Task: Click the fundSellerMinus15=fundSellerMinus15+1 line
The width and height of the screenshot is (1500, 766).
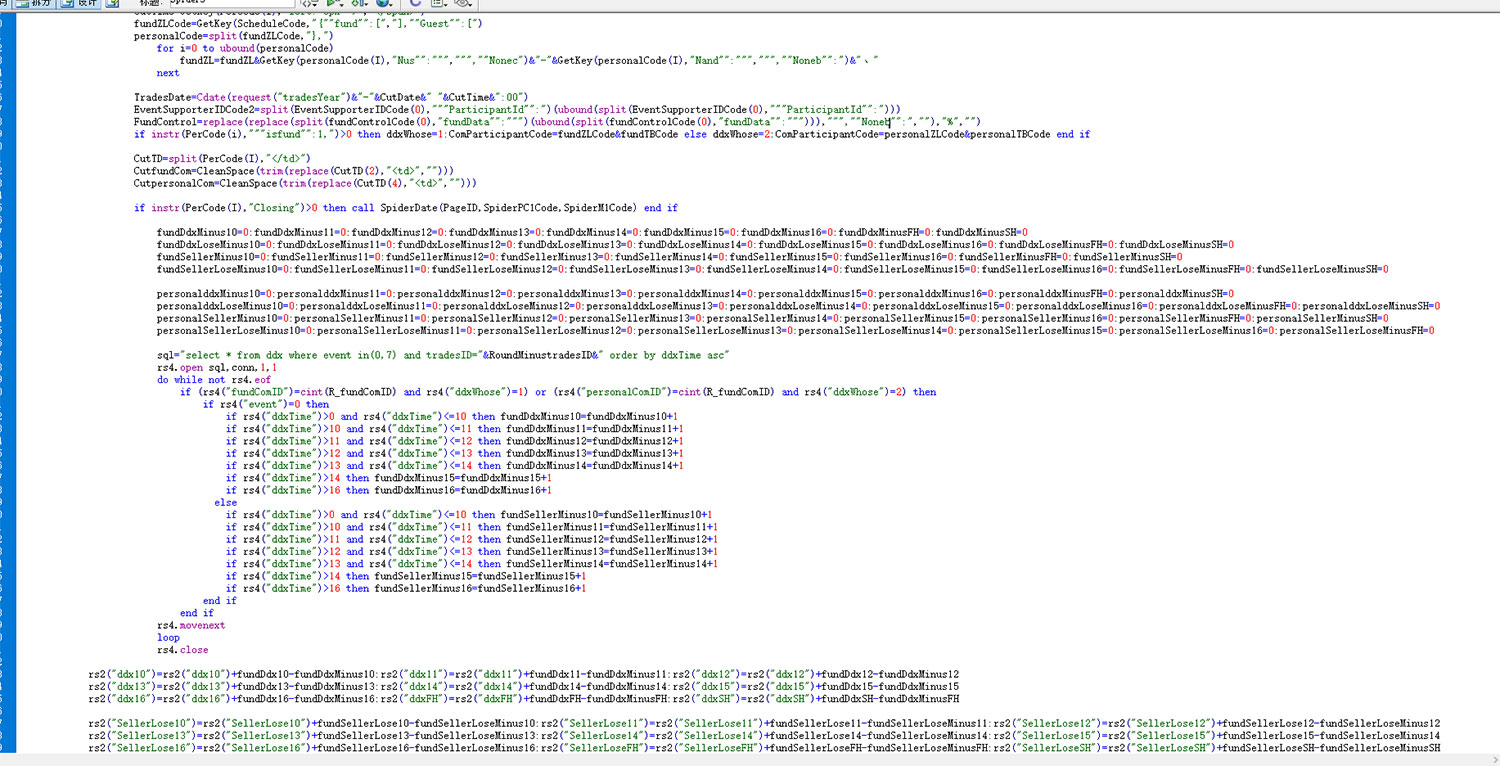Action: tap(406, 576)
